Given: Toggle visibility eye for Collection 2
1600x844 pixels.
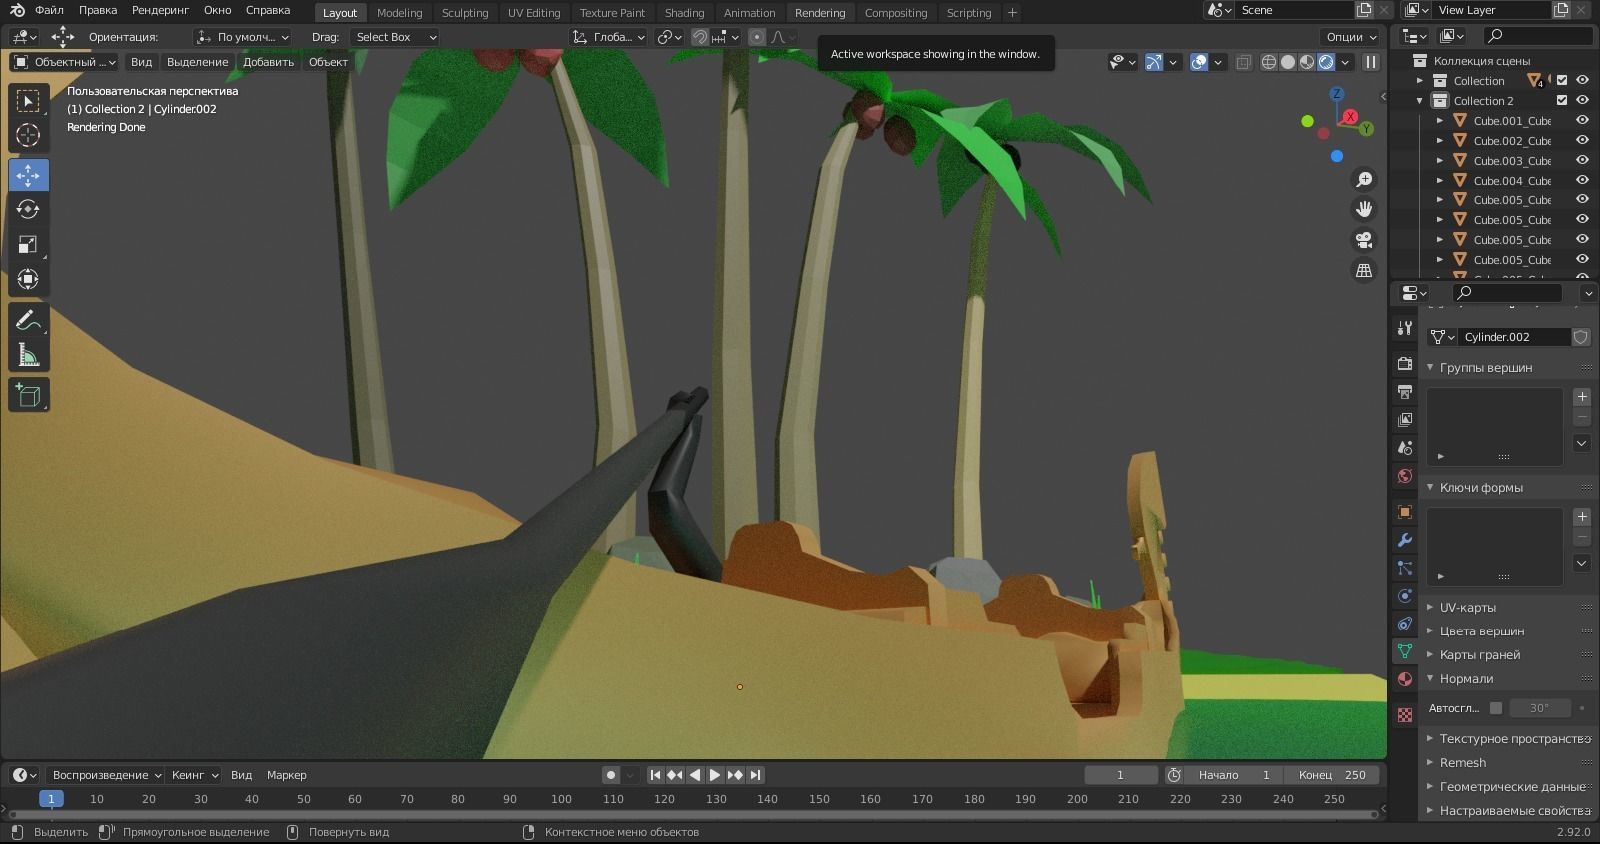Looking at the screenshot, I should pos(1582,100).
